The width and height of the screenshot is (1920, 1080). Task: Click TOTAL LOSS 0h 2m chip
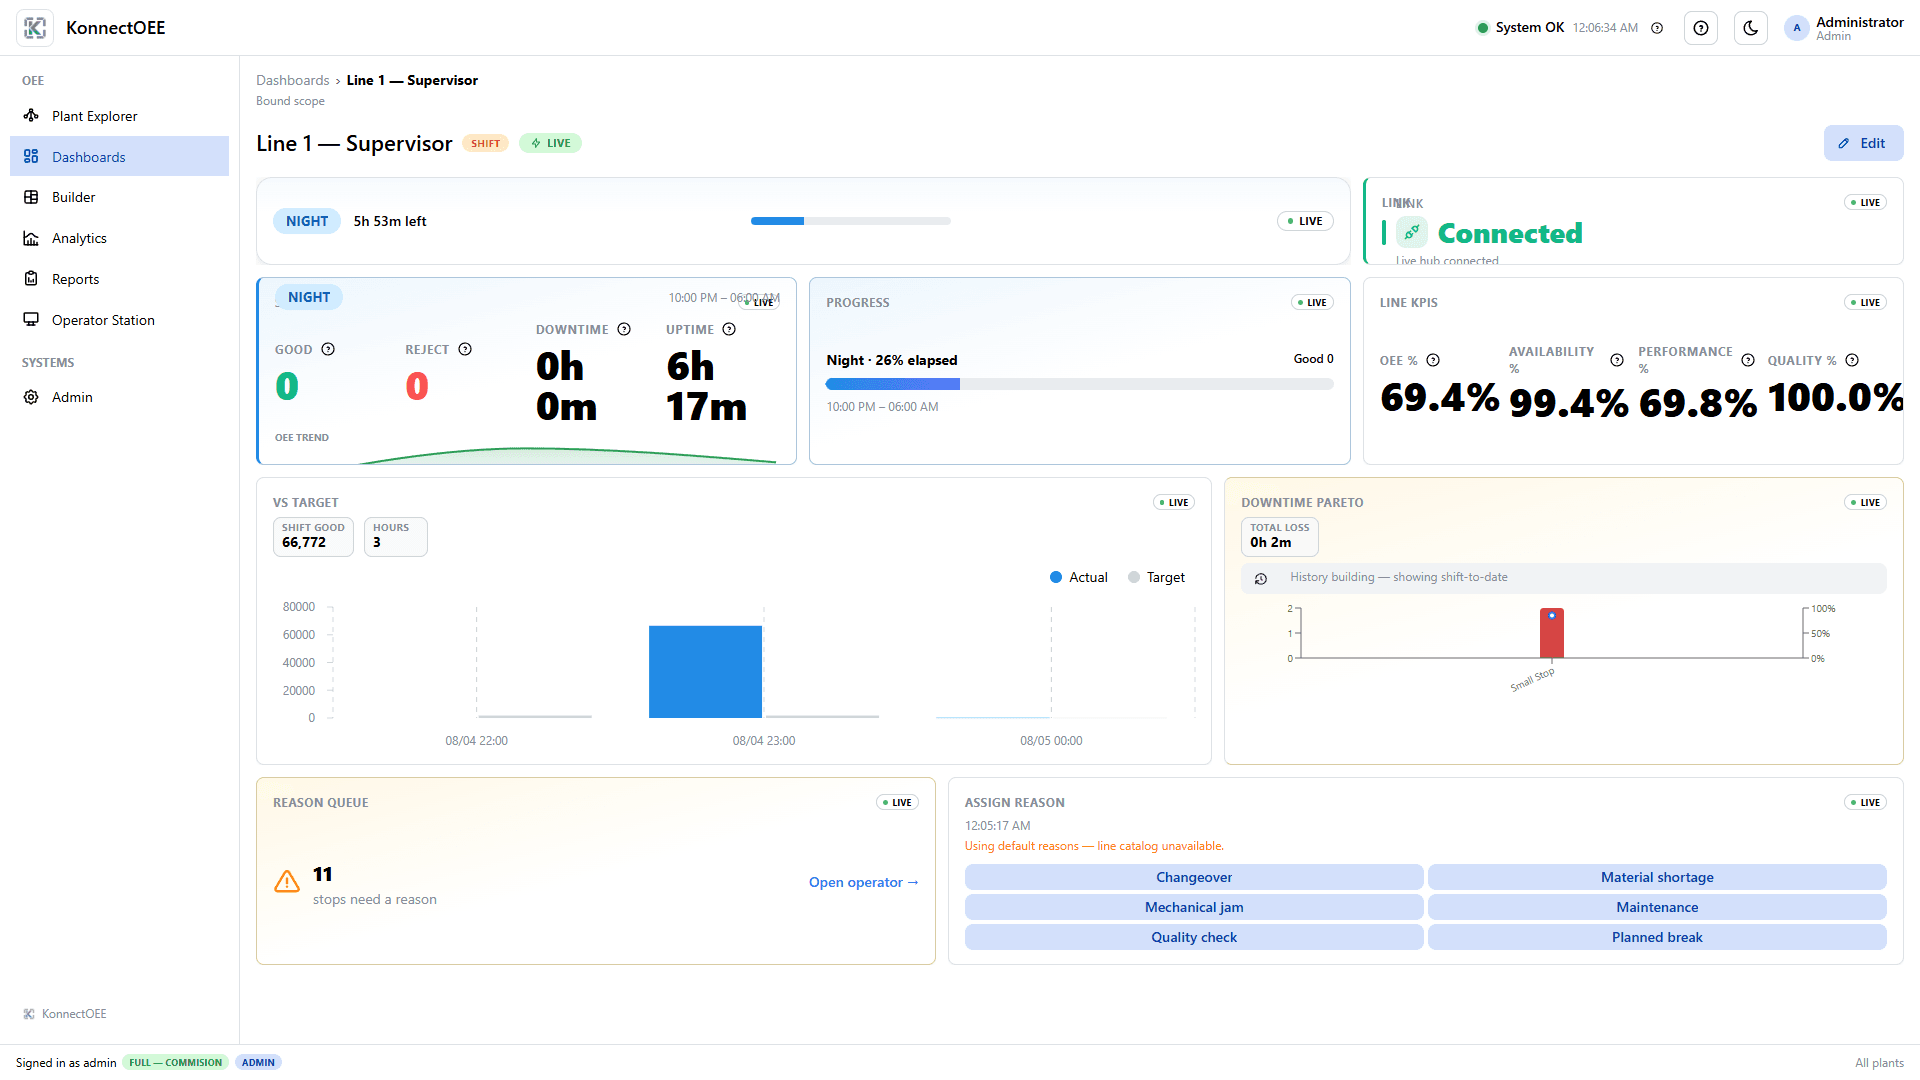point(1279,536)
